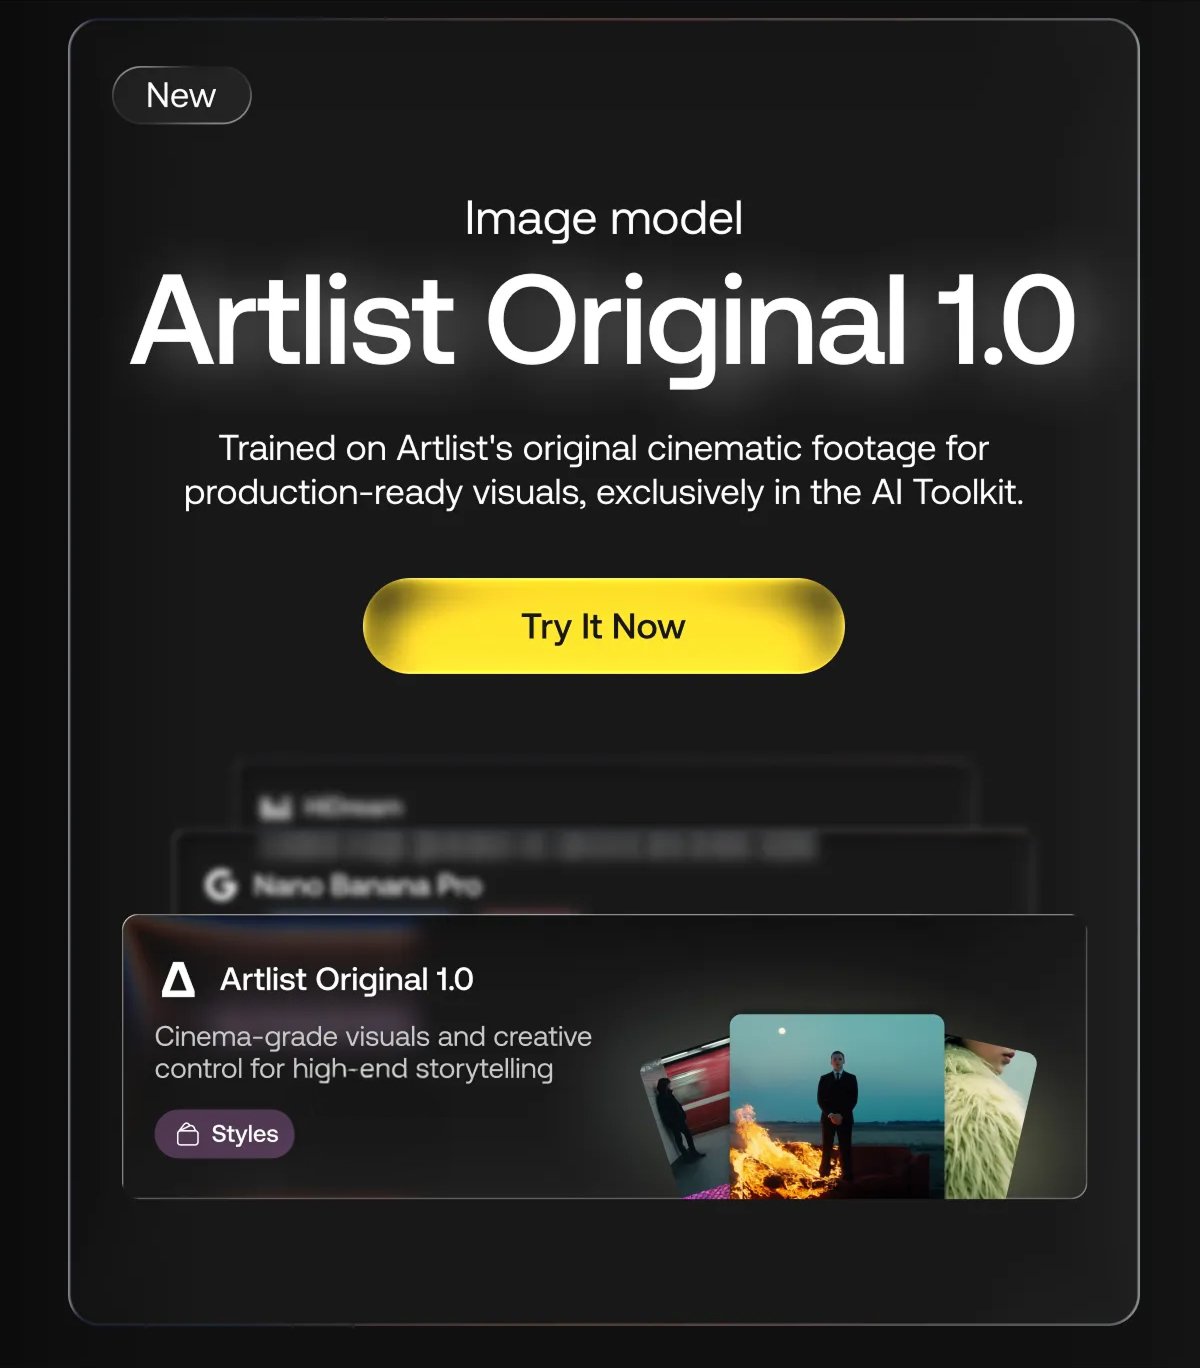Click the Cinema-grade visuals description text
This screenshot has width=1200, height=1368.
(x=373, y=1052)
